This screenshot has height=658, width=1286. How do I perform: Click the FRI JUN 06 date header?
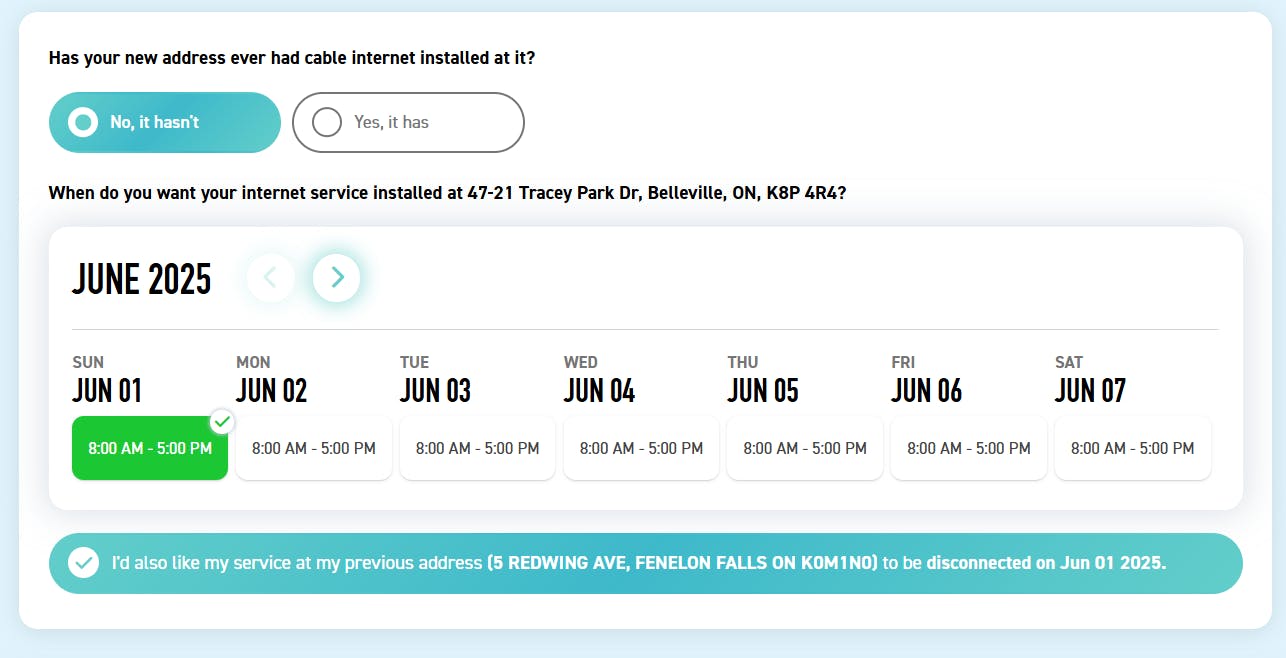(926, 380)
